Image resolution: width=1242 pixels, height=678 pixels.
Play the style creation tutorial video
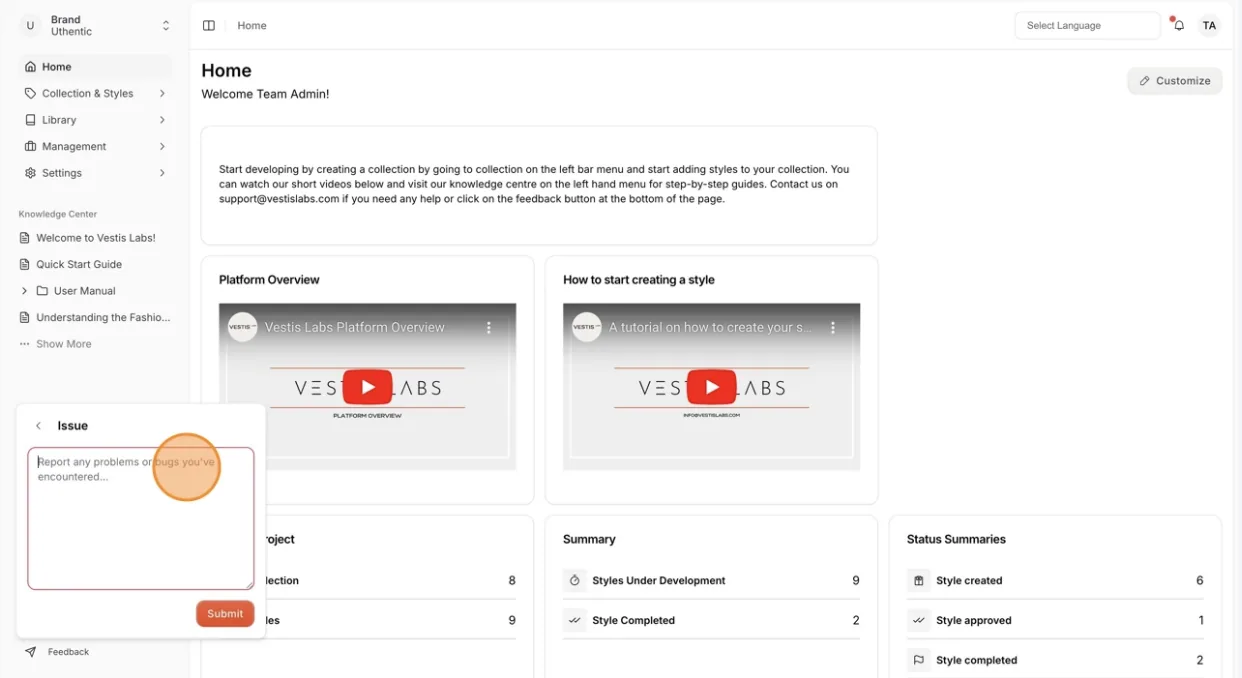712,387
